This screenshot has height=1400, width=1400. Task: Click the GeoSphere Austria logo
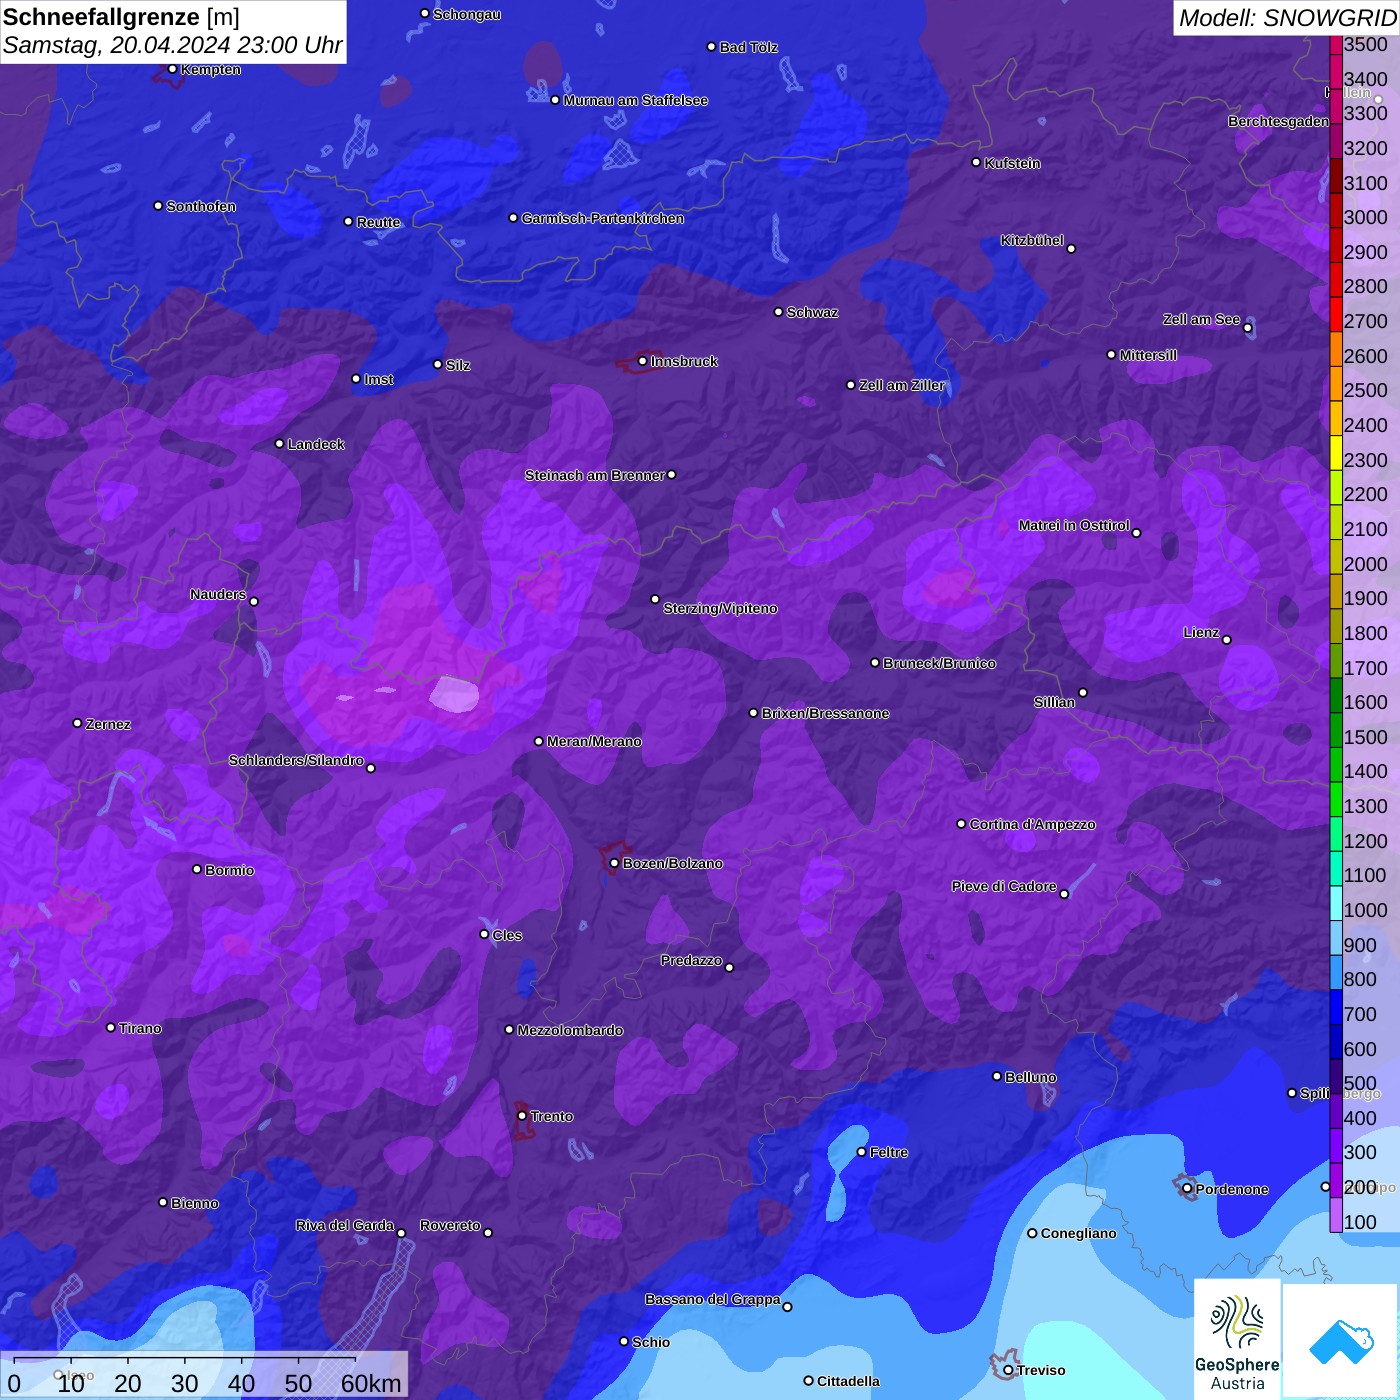(x=1237, y=1340)
